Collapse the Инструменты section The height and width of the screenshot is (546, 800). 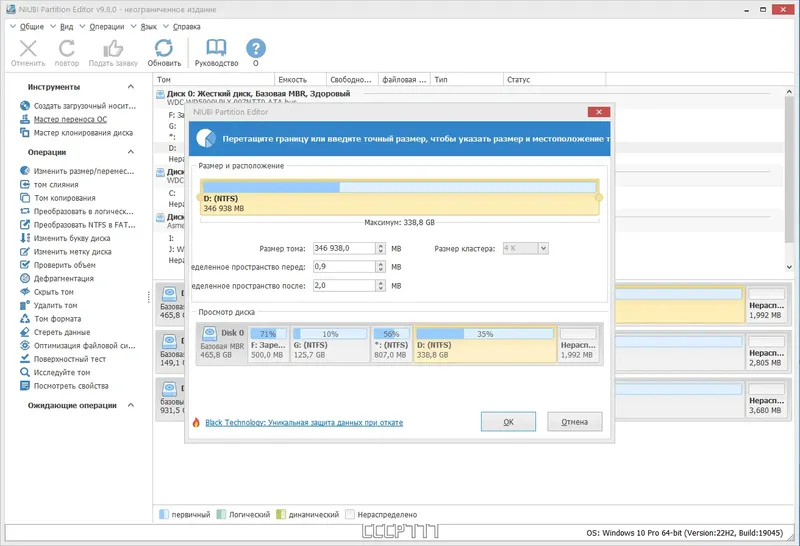click(131, 87)
